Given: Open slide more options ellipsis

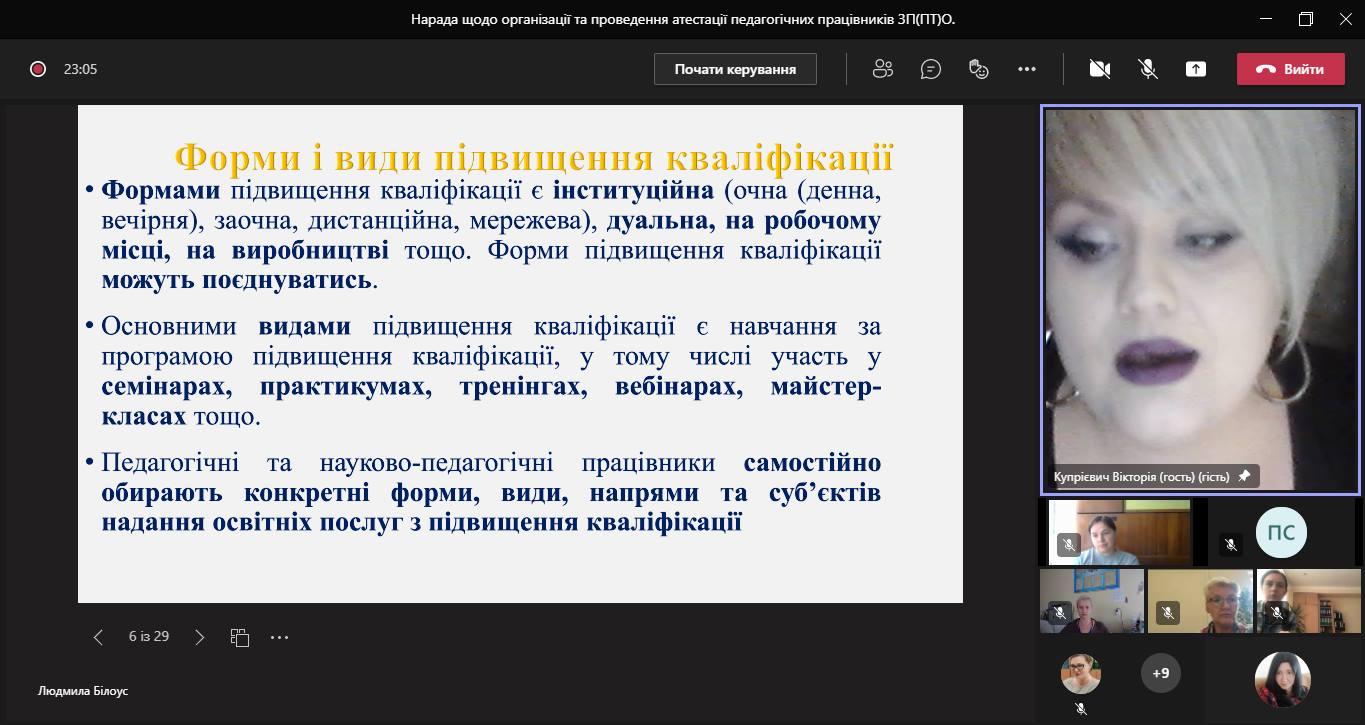Looking at the screenshot, I should pyautogui.click(x=280, y=637).
